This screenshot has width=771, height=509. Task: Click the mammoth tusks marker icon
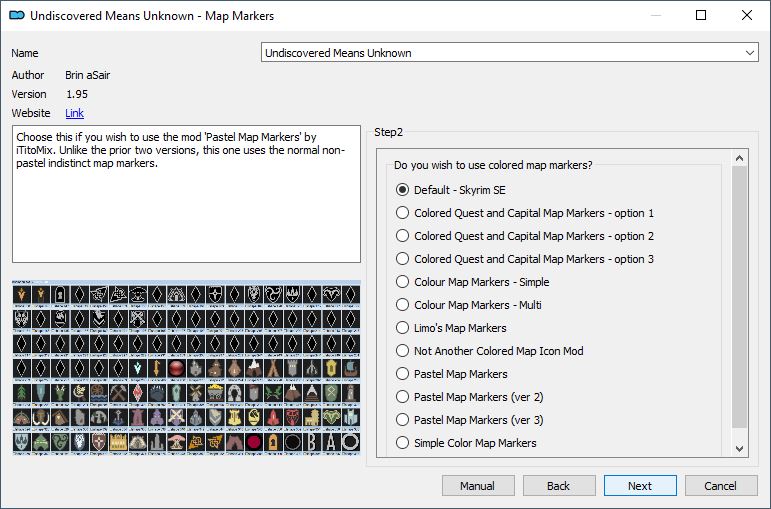click(x=41, y=418)
